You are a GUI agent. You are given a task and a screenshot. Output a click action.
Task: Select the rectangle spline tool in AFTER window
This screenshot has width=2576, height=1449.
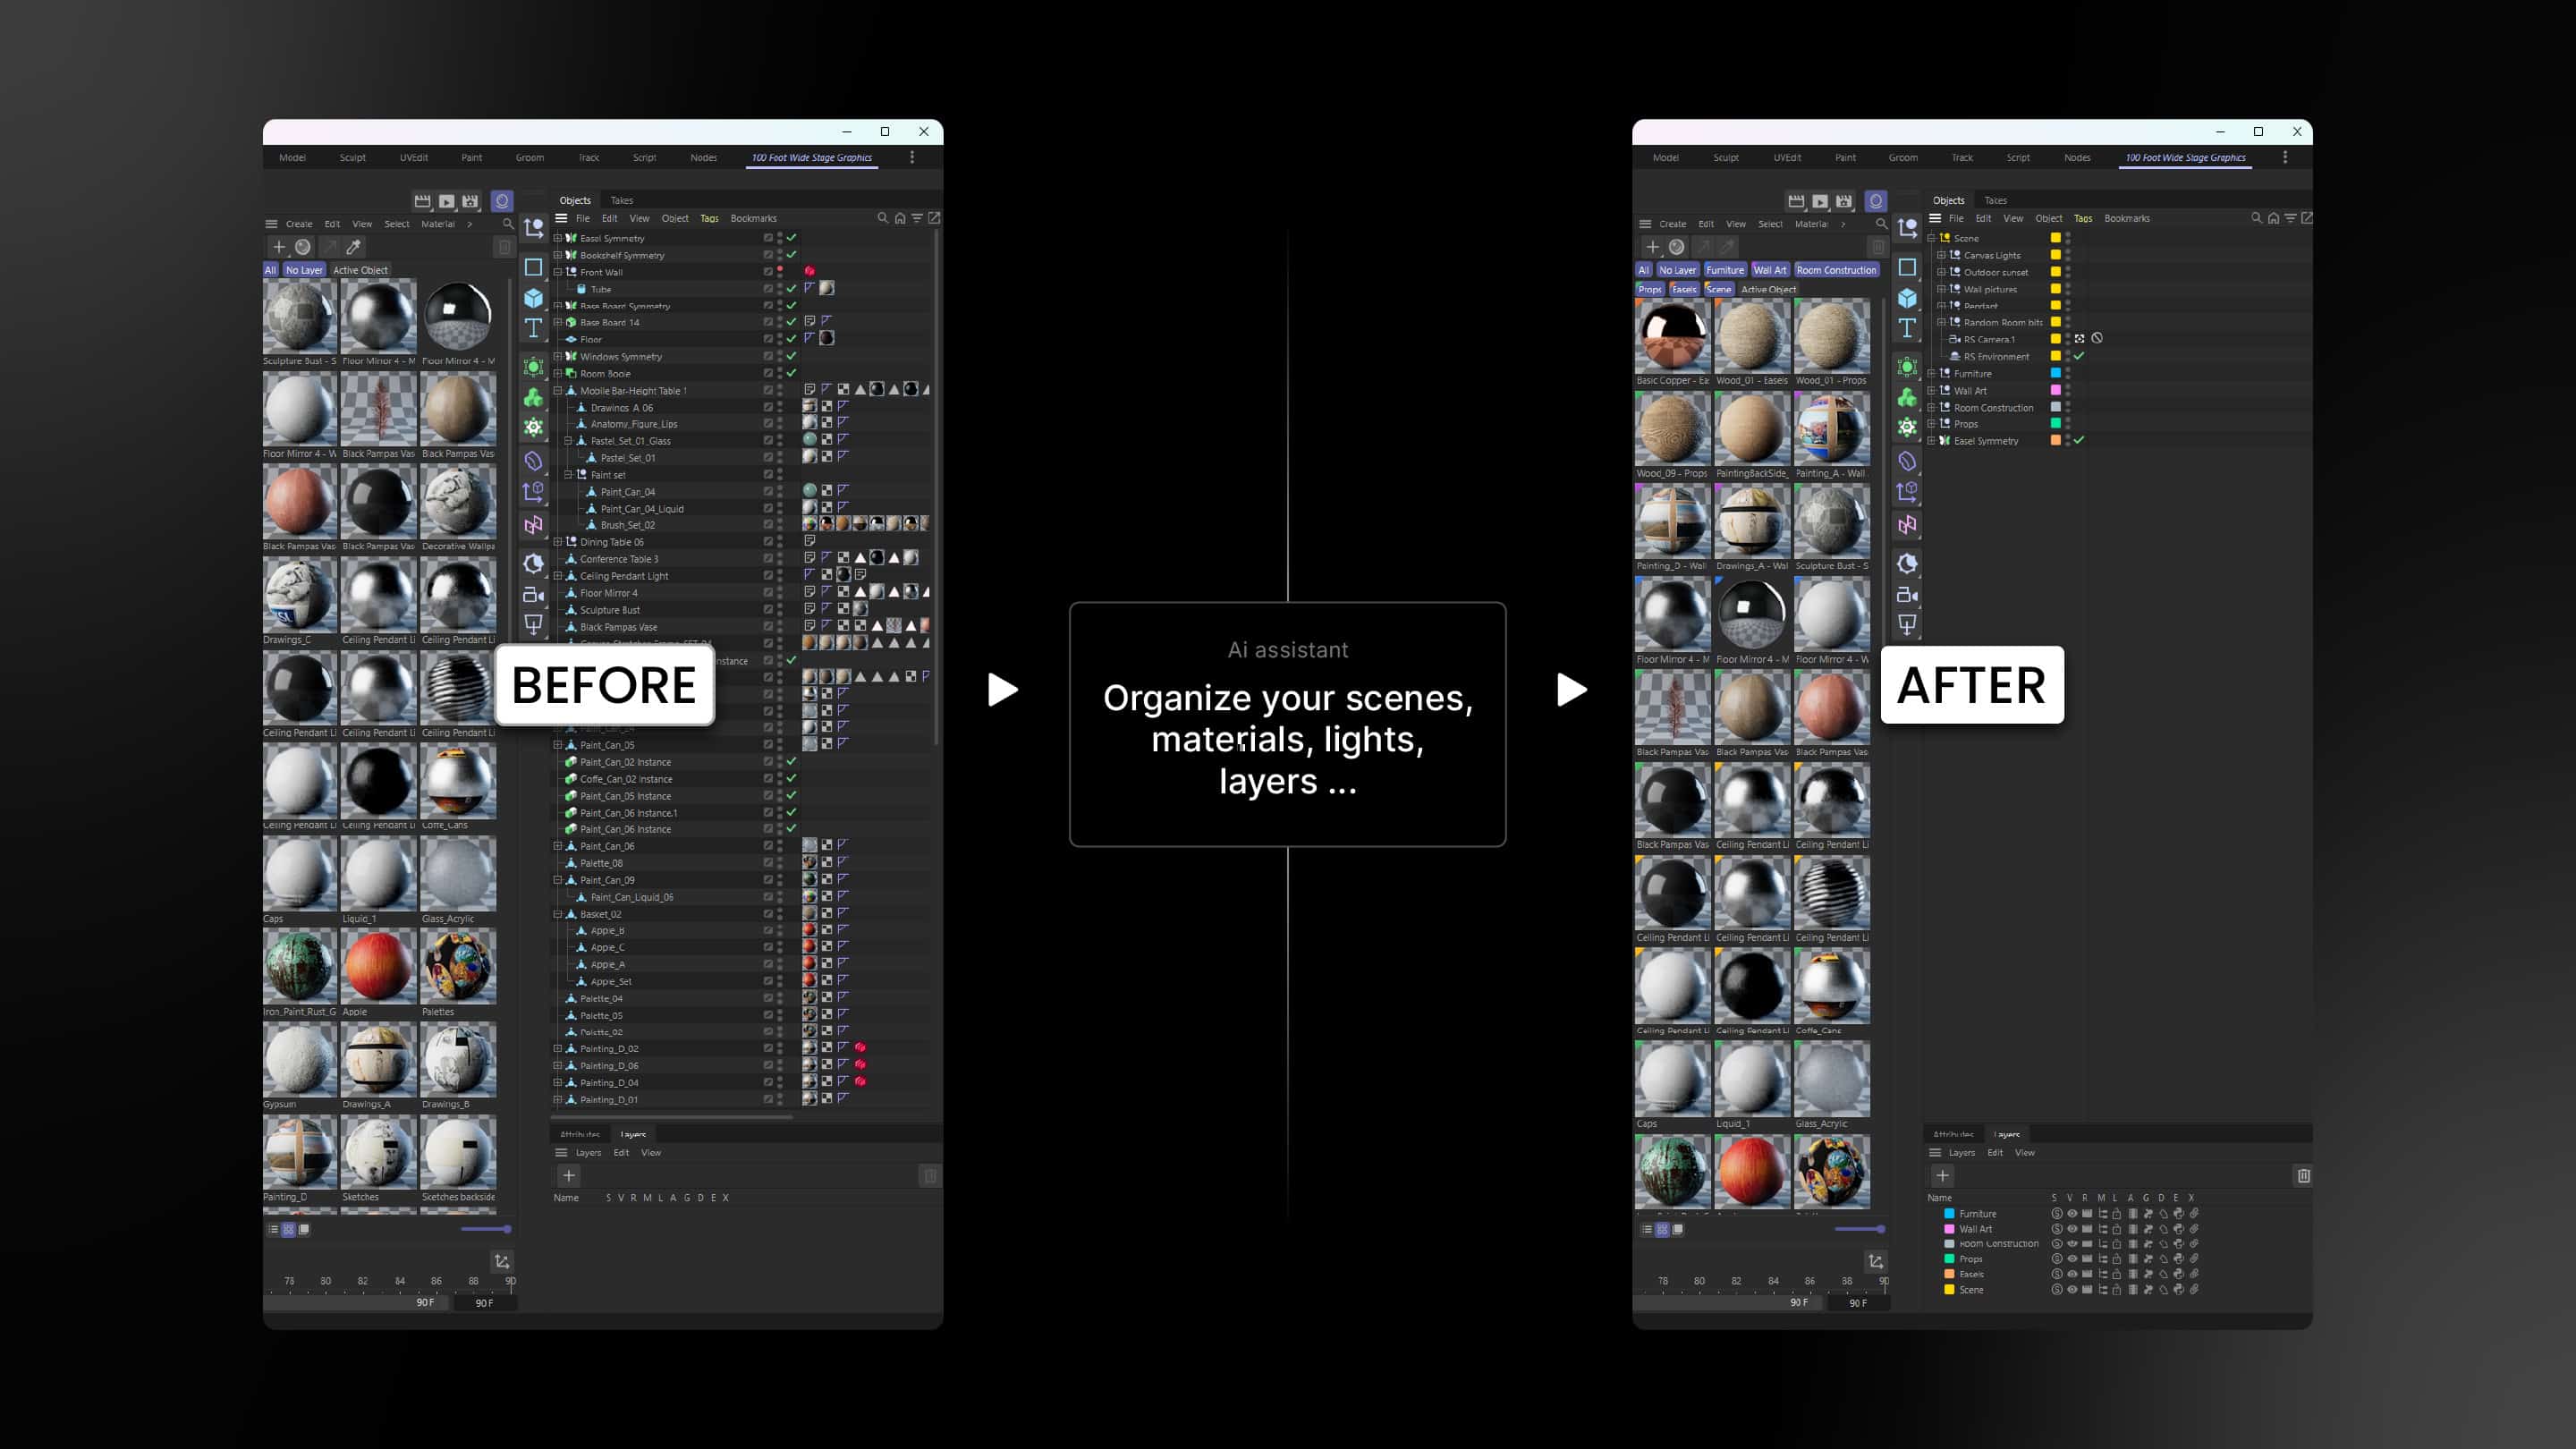1907,268
